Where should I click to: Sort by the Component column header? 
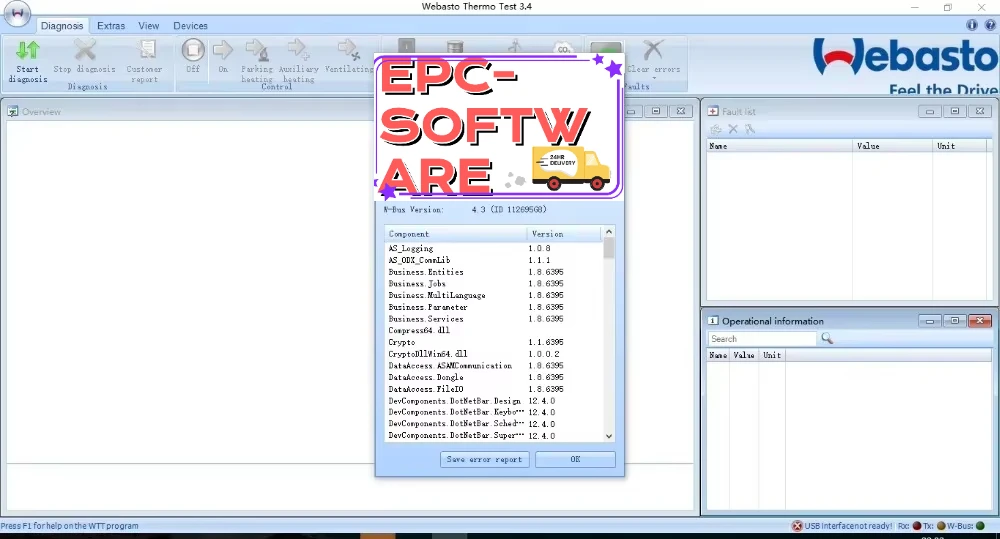click(456, 234)
